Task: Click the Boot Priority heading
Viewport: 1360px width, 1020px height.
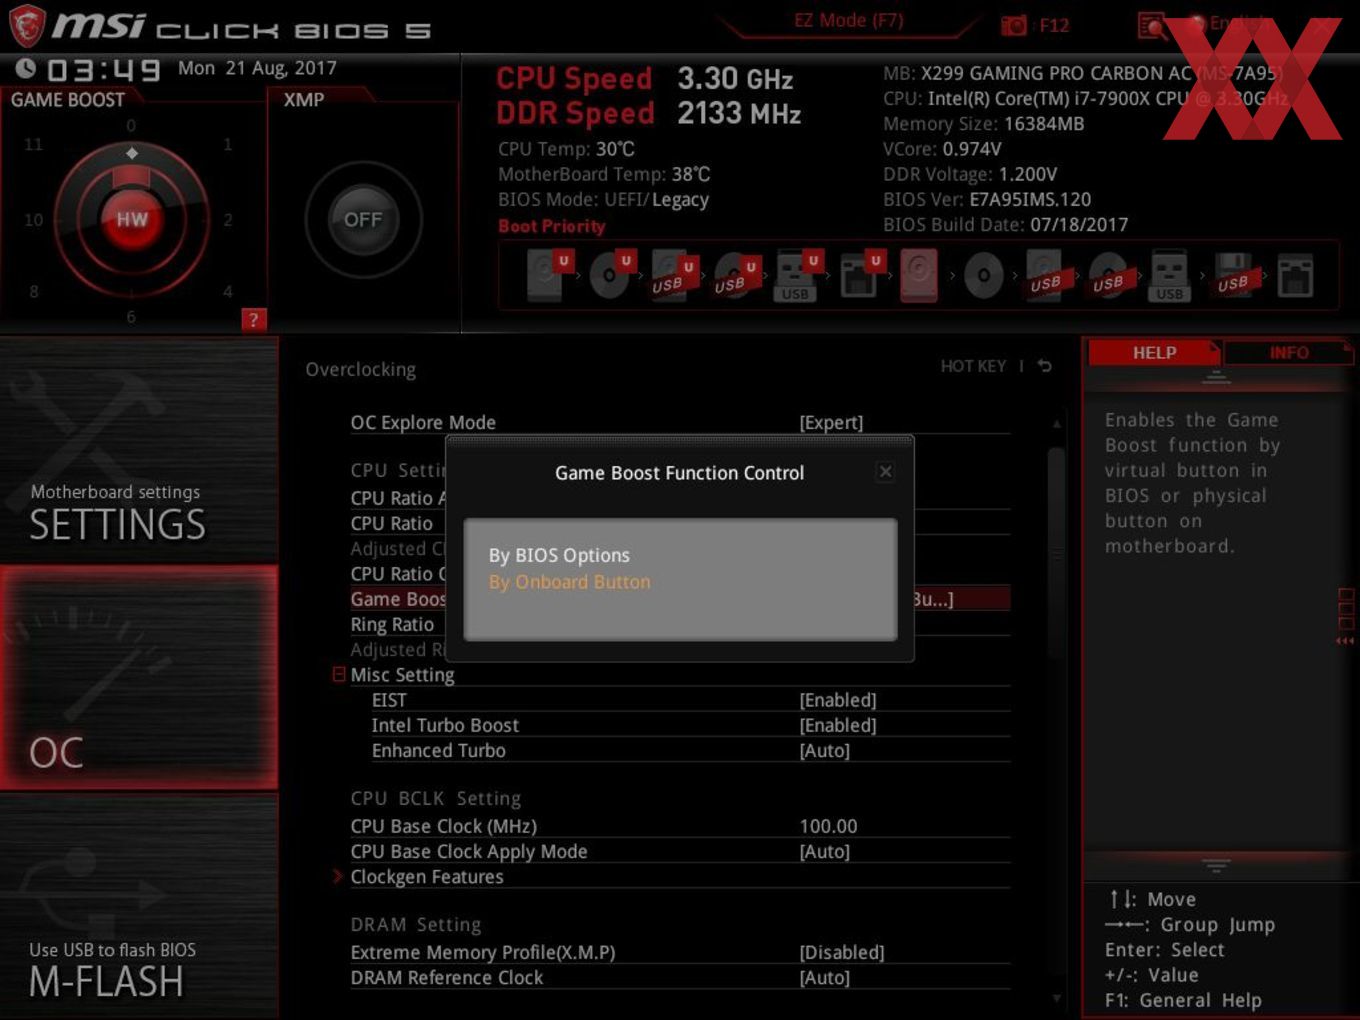Action: [552, 226]
